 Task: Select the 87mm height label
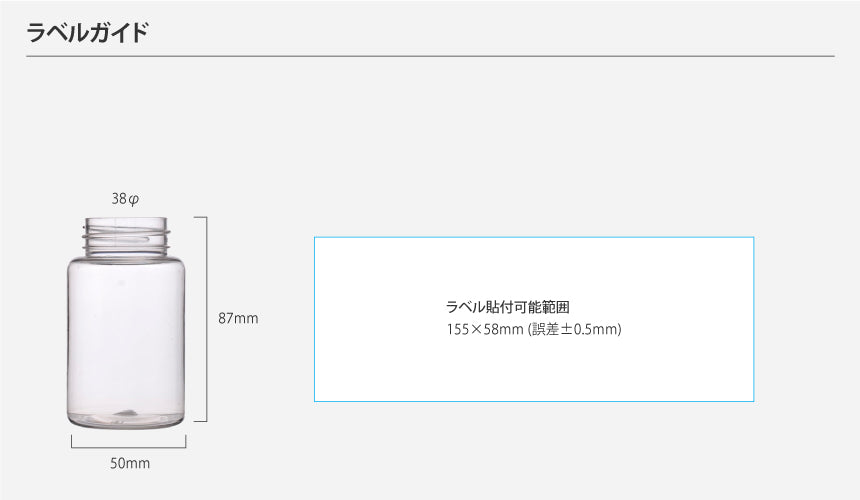pos(238,319)
